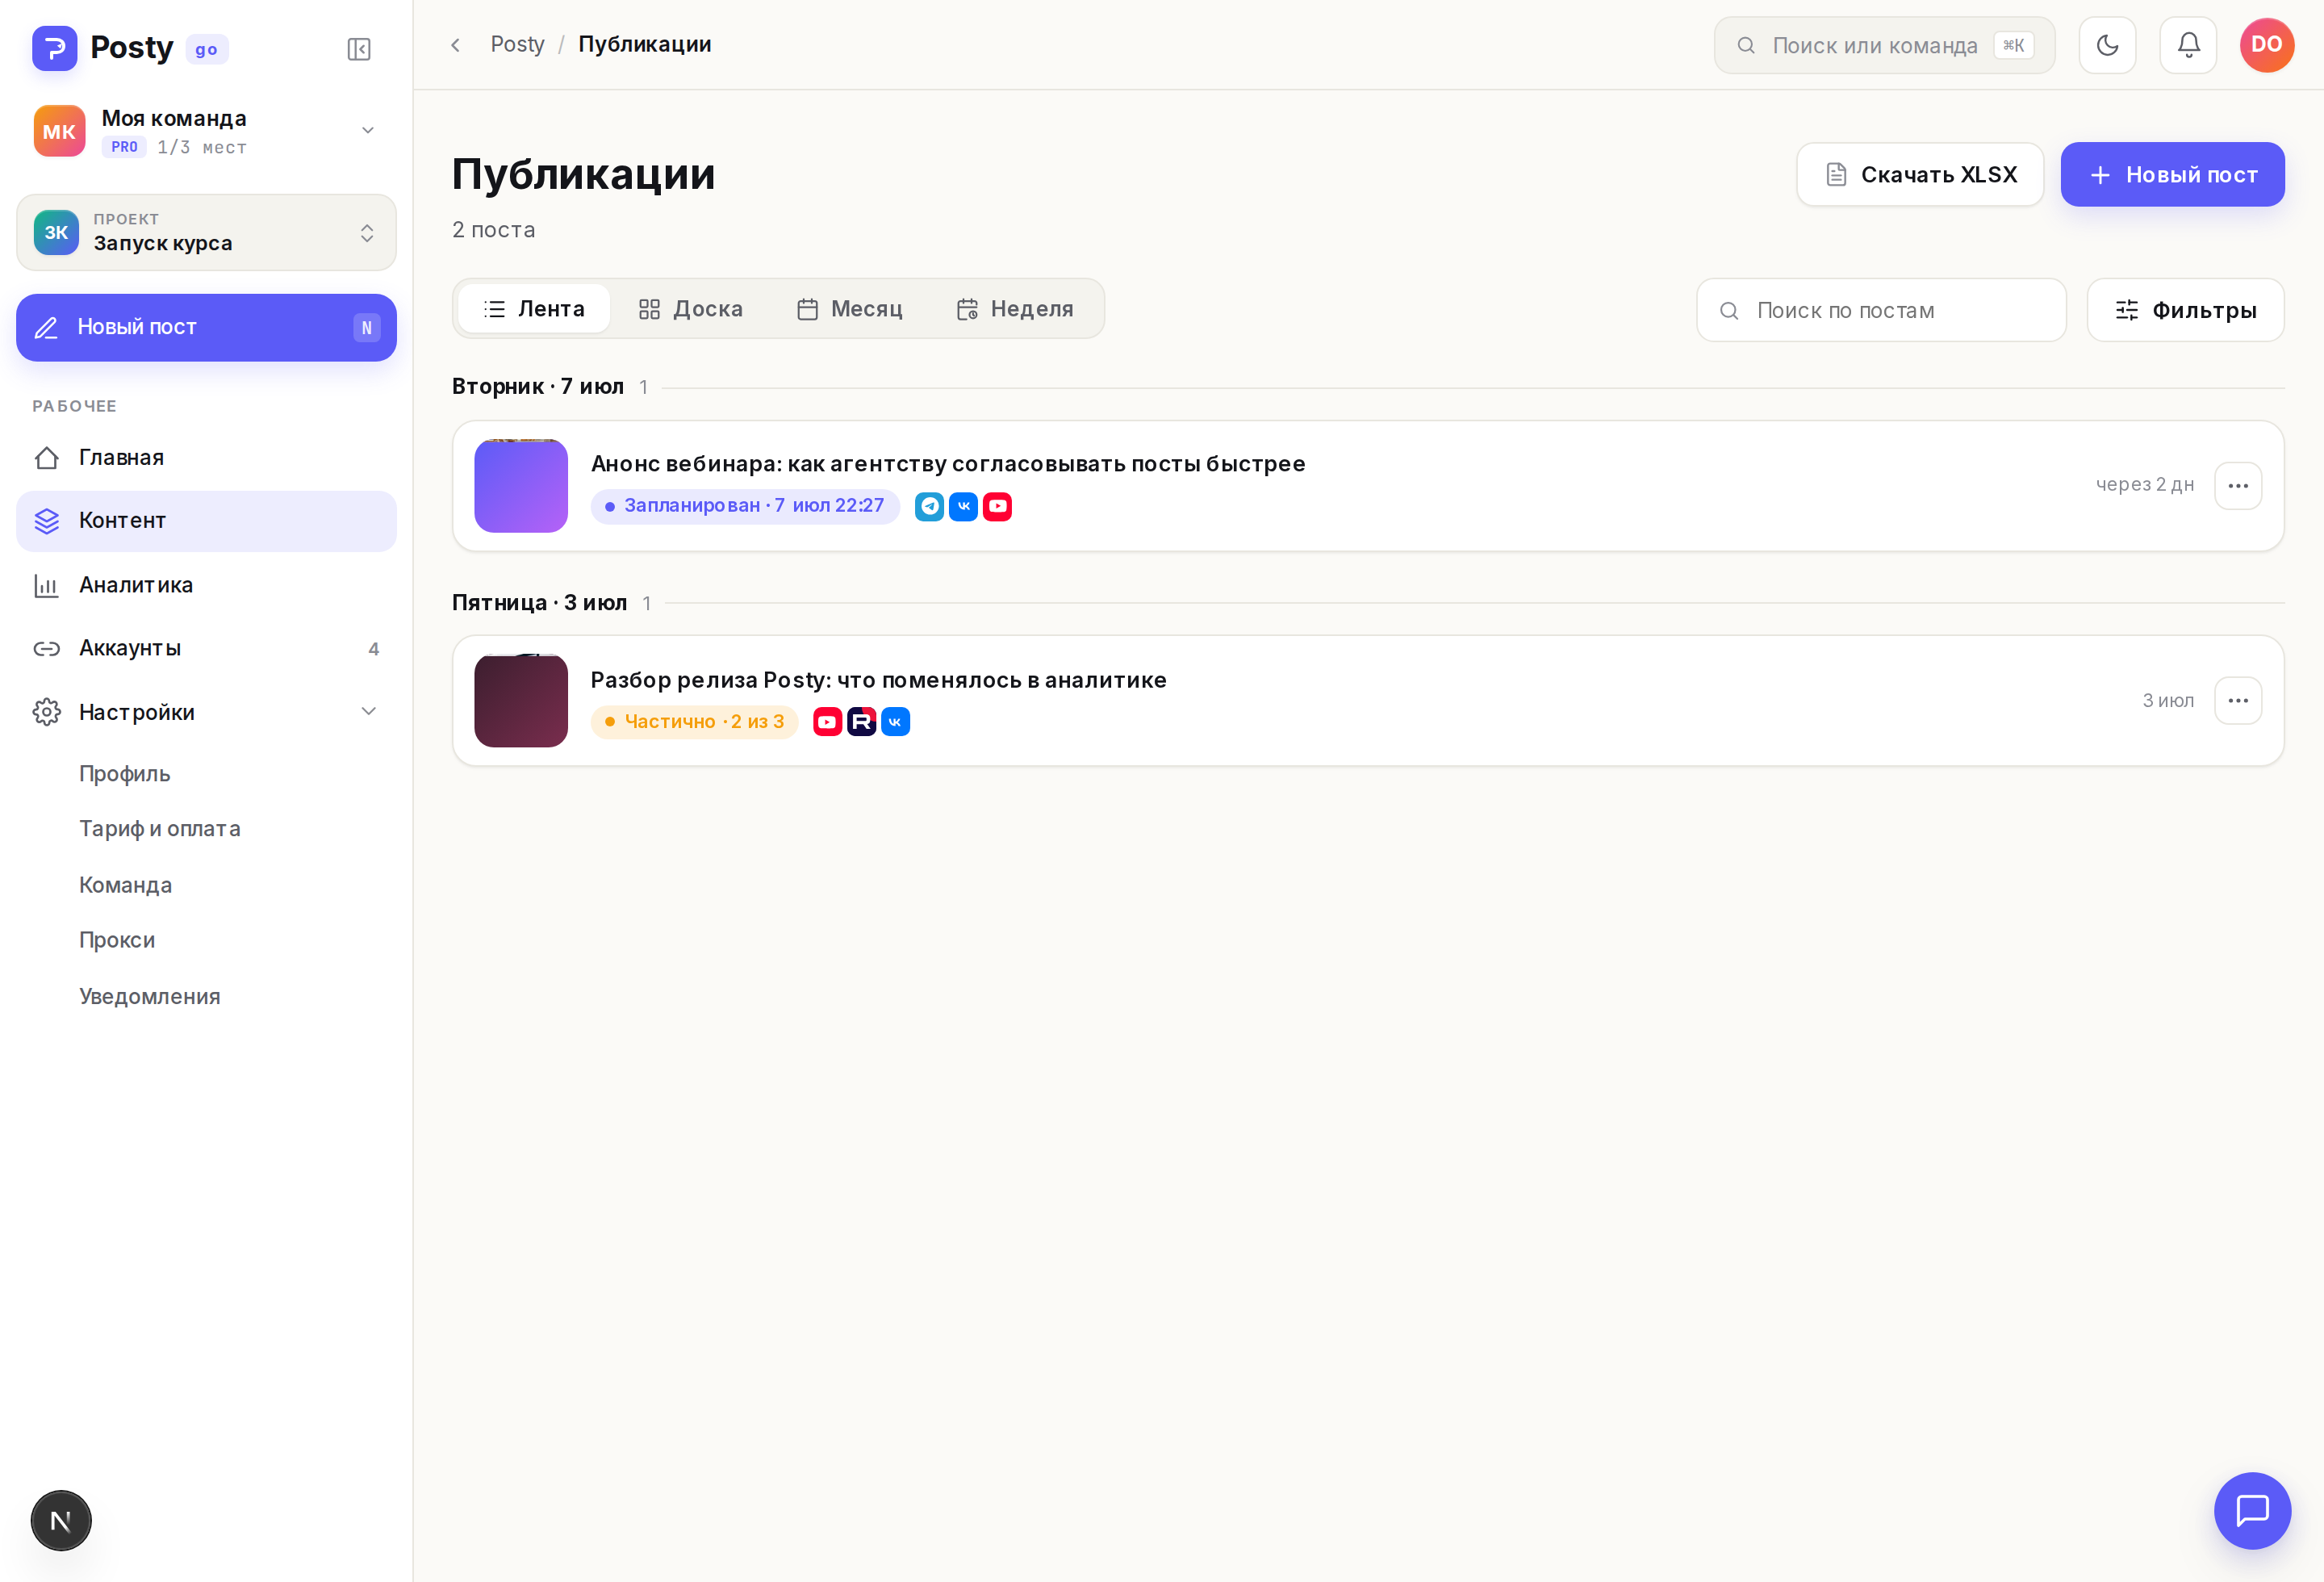The height and width of the screenshot is (1582, 2324).
Task: Open Команда settings
Action: 126,885
